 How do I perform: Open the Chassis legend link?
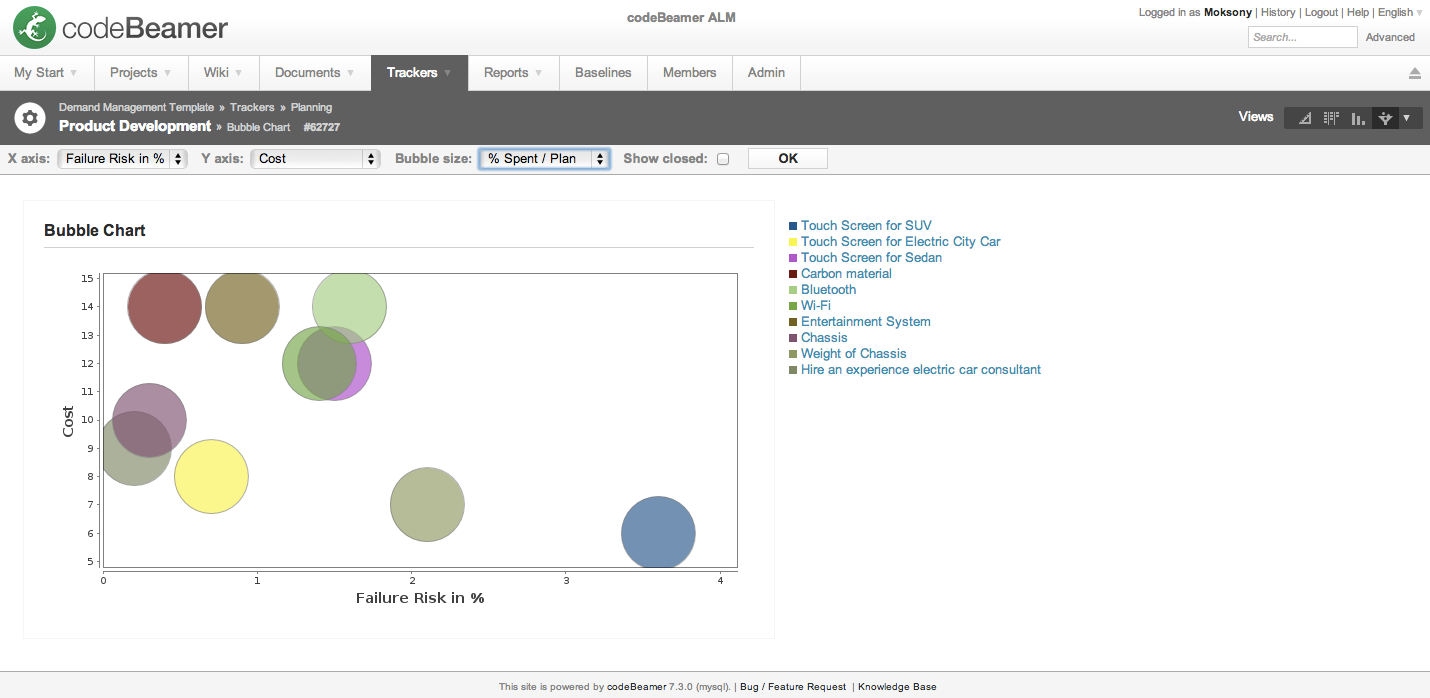pyautogui.click(x=824, y=338)
